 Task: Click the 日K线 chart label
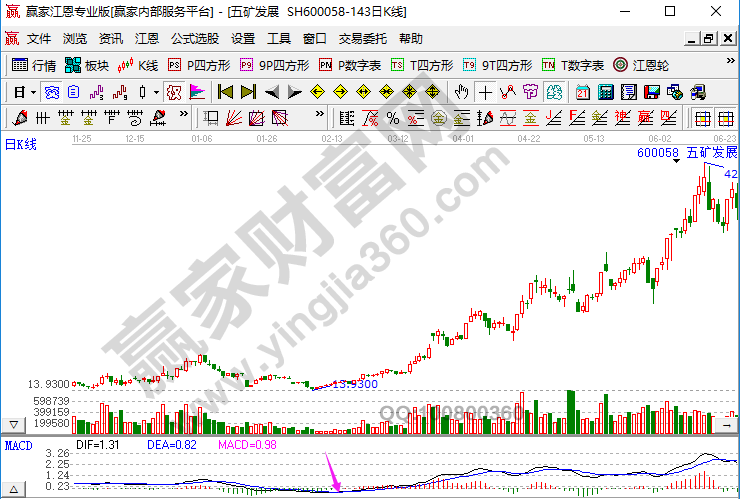coord(21,144)
